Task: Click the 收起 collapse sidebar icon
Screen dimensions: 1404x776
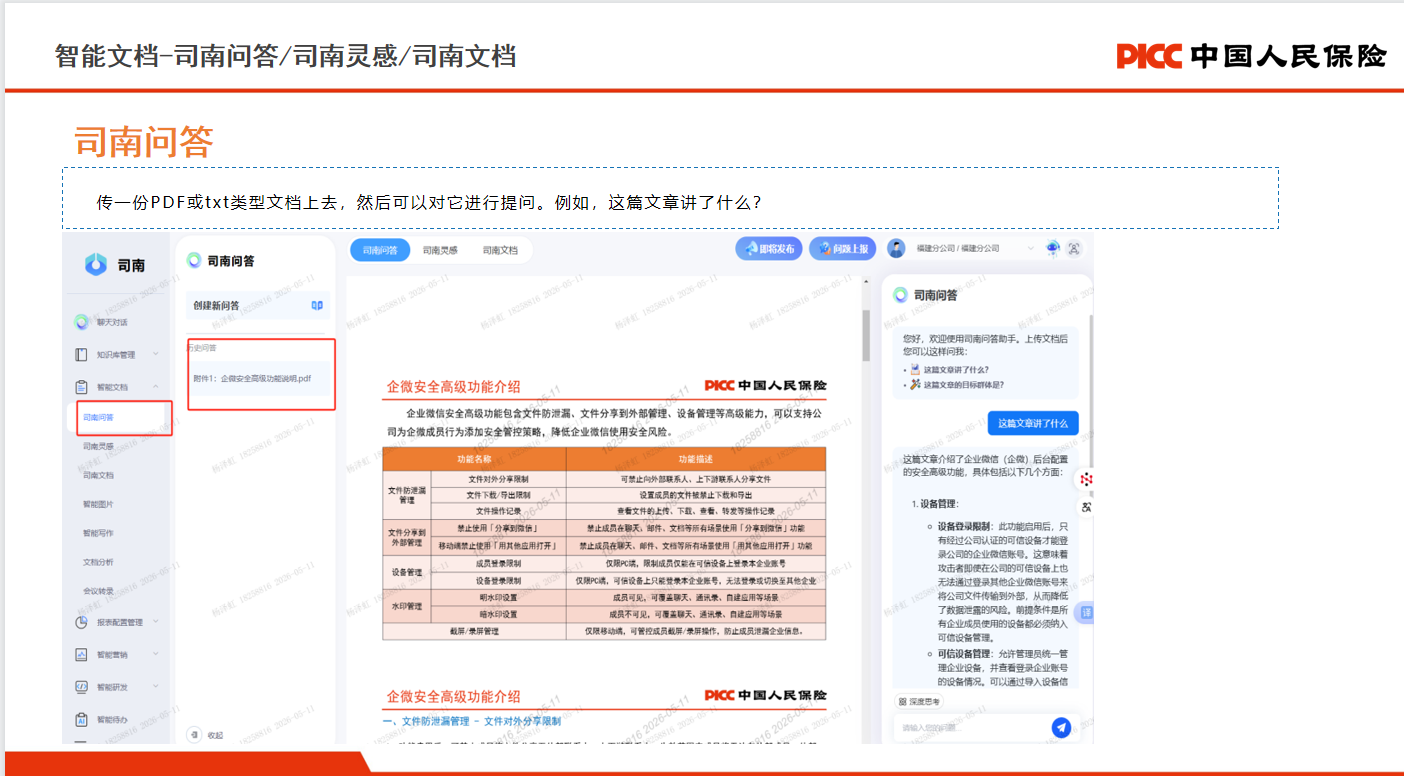Action: [195, 735]
